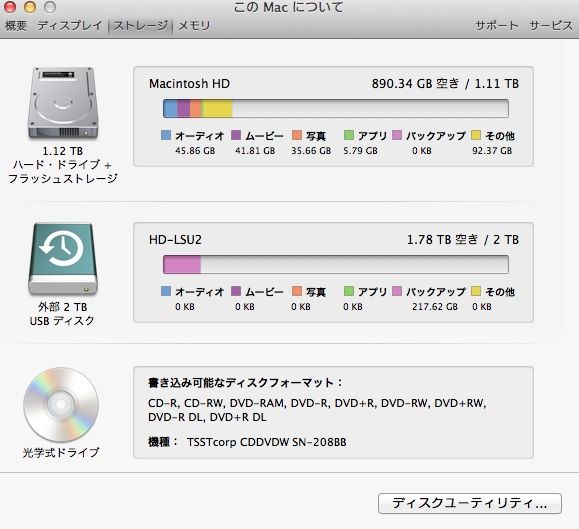The width and height of the screenshot is (579, 529).
Task: Select the ストレージ tab
Action: 140,26
